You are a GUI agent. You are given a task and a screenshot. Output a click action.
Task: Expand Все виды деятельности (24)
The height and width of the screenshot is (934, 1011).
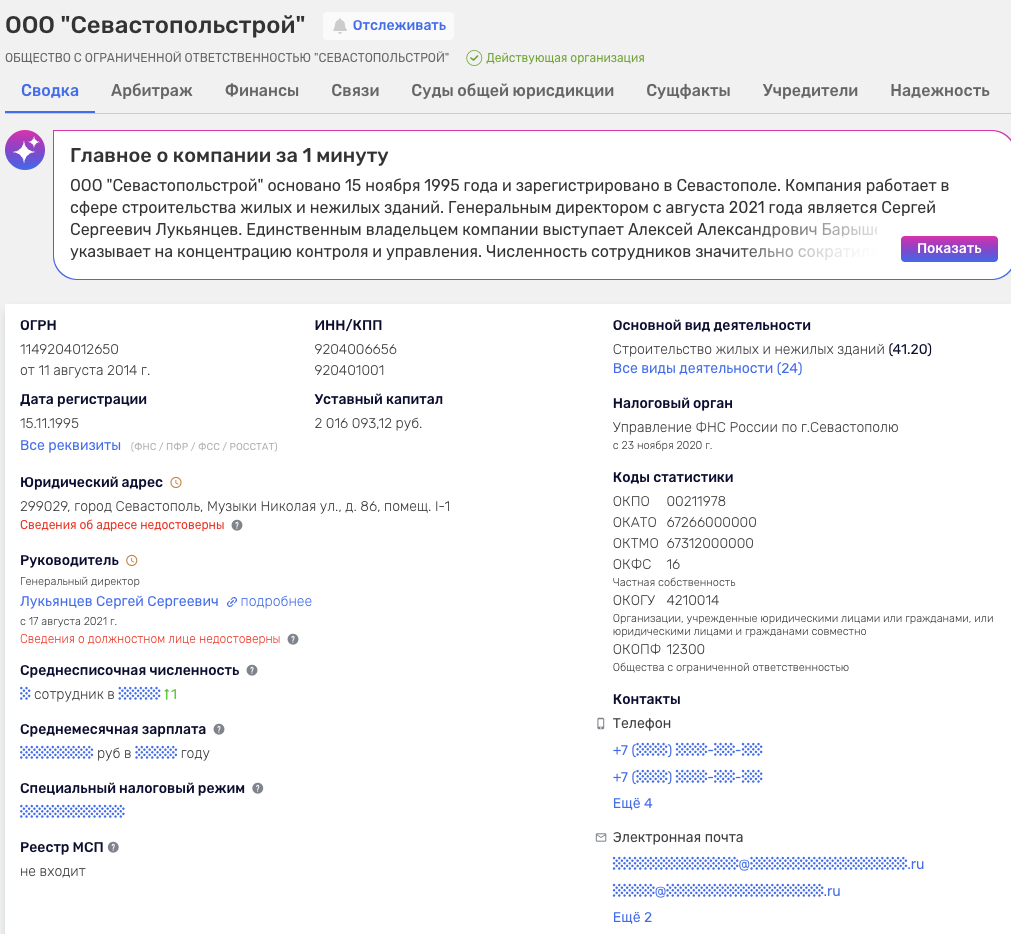click(x=707, y=368)
